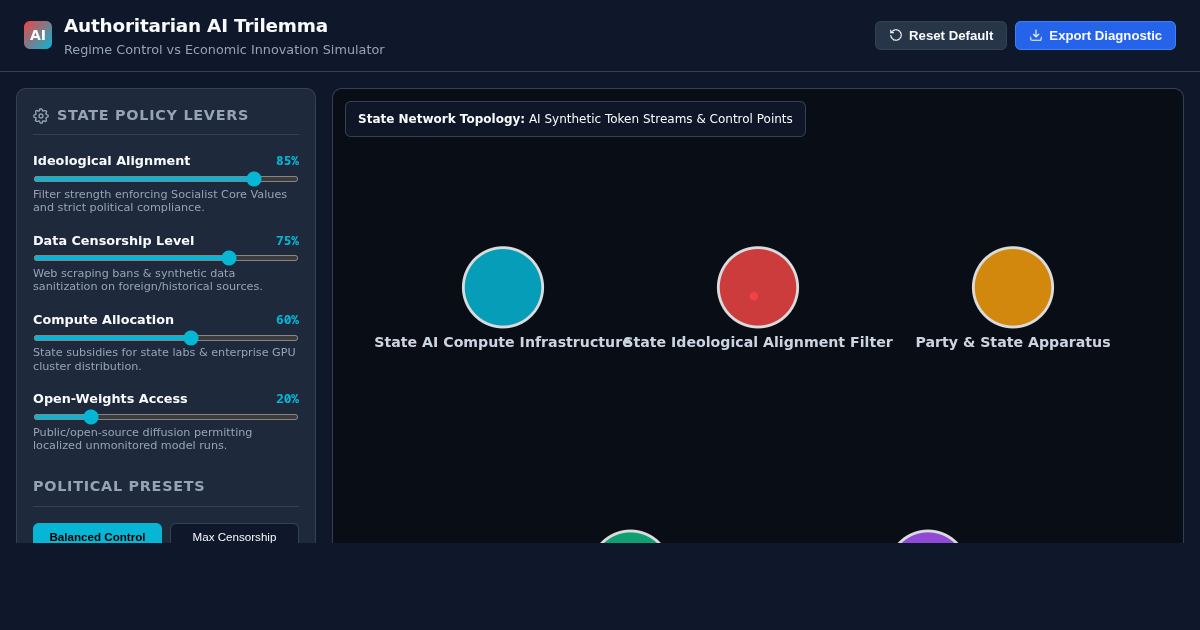Click the reset arrow icon in Reset Default

point(896,35)
